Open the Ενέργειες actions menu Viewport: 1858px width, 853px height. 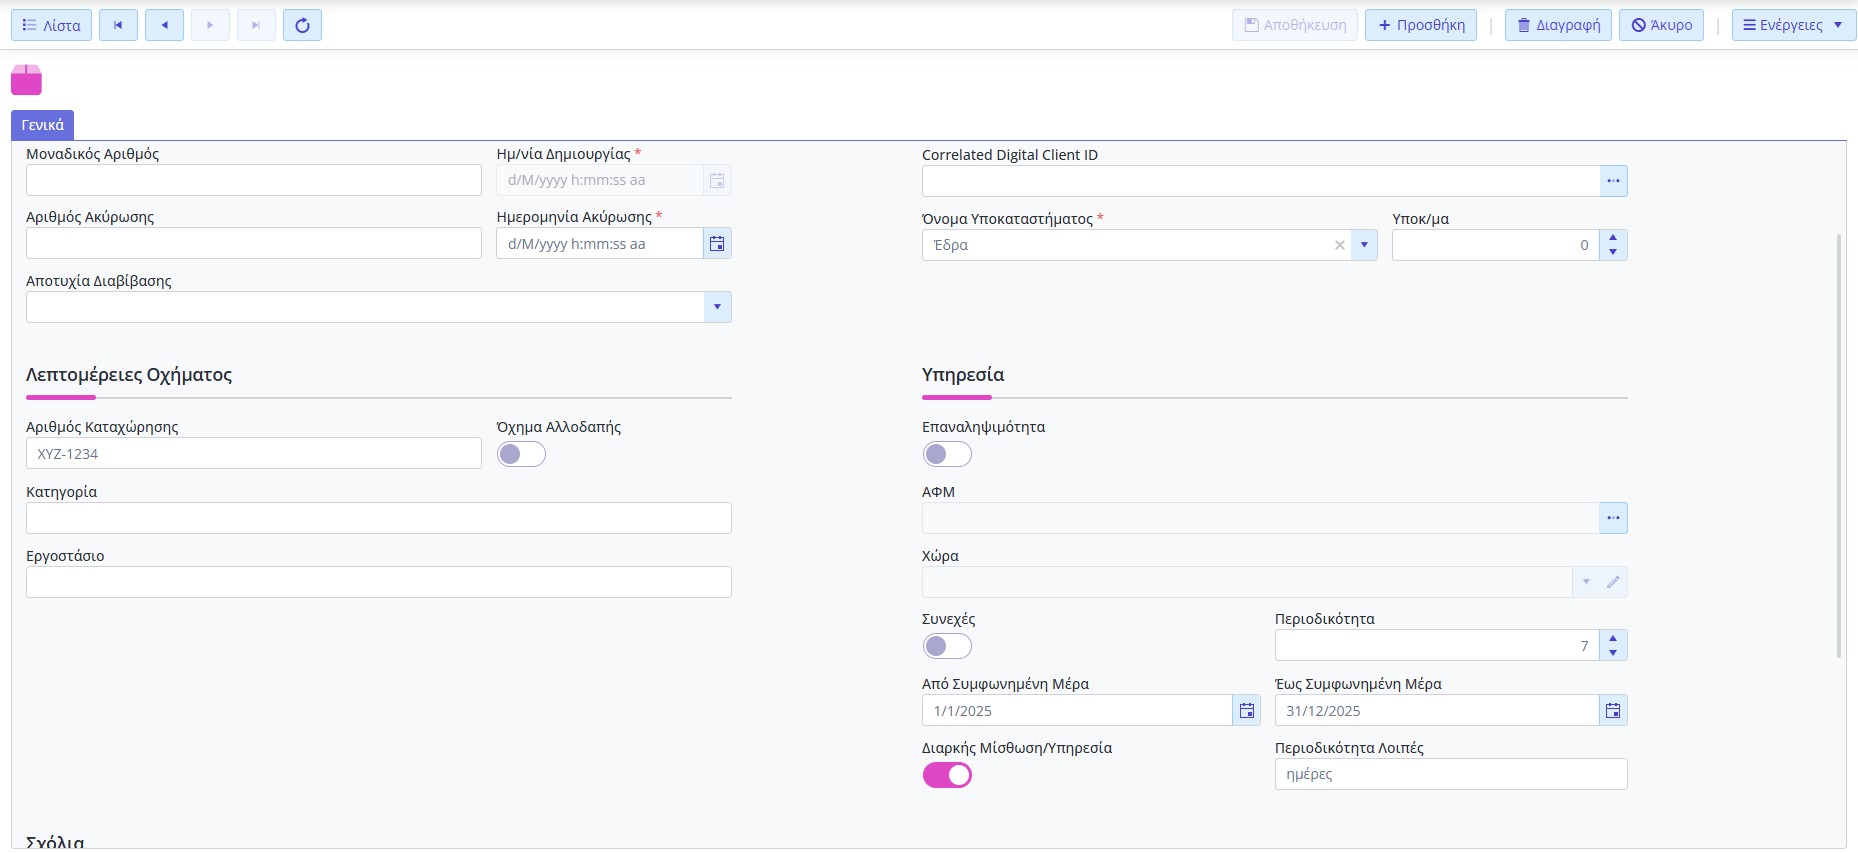[x=1793, y=25]
